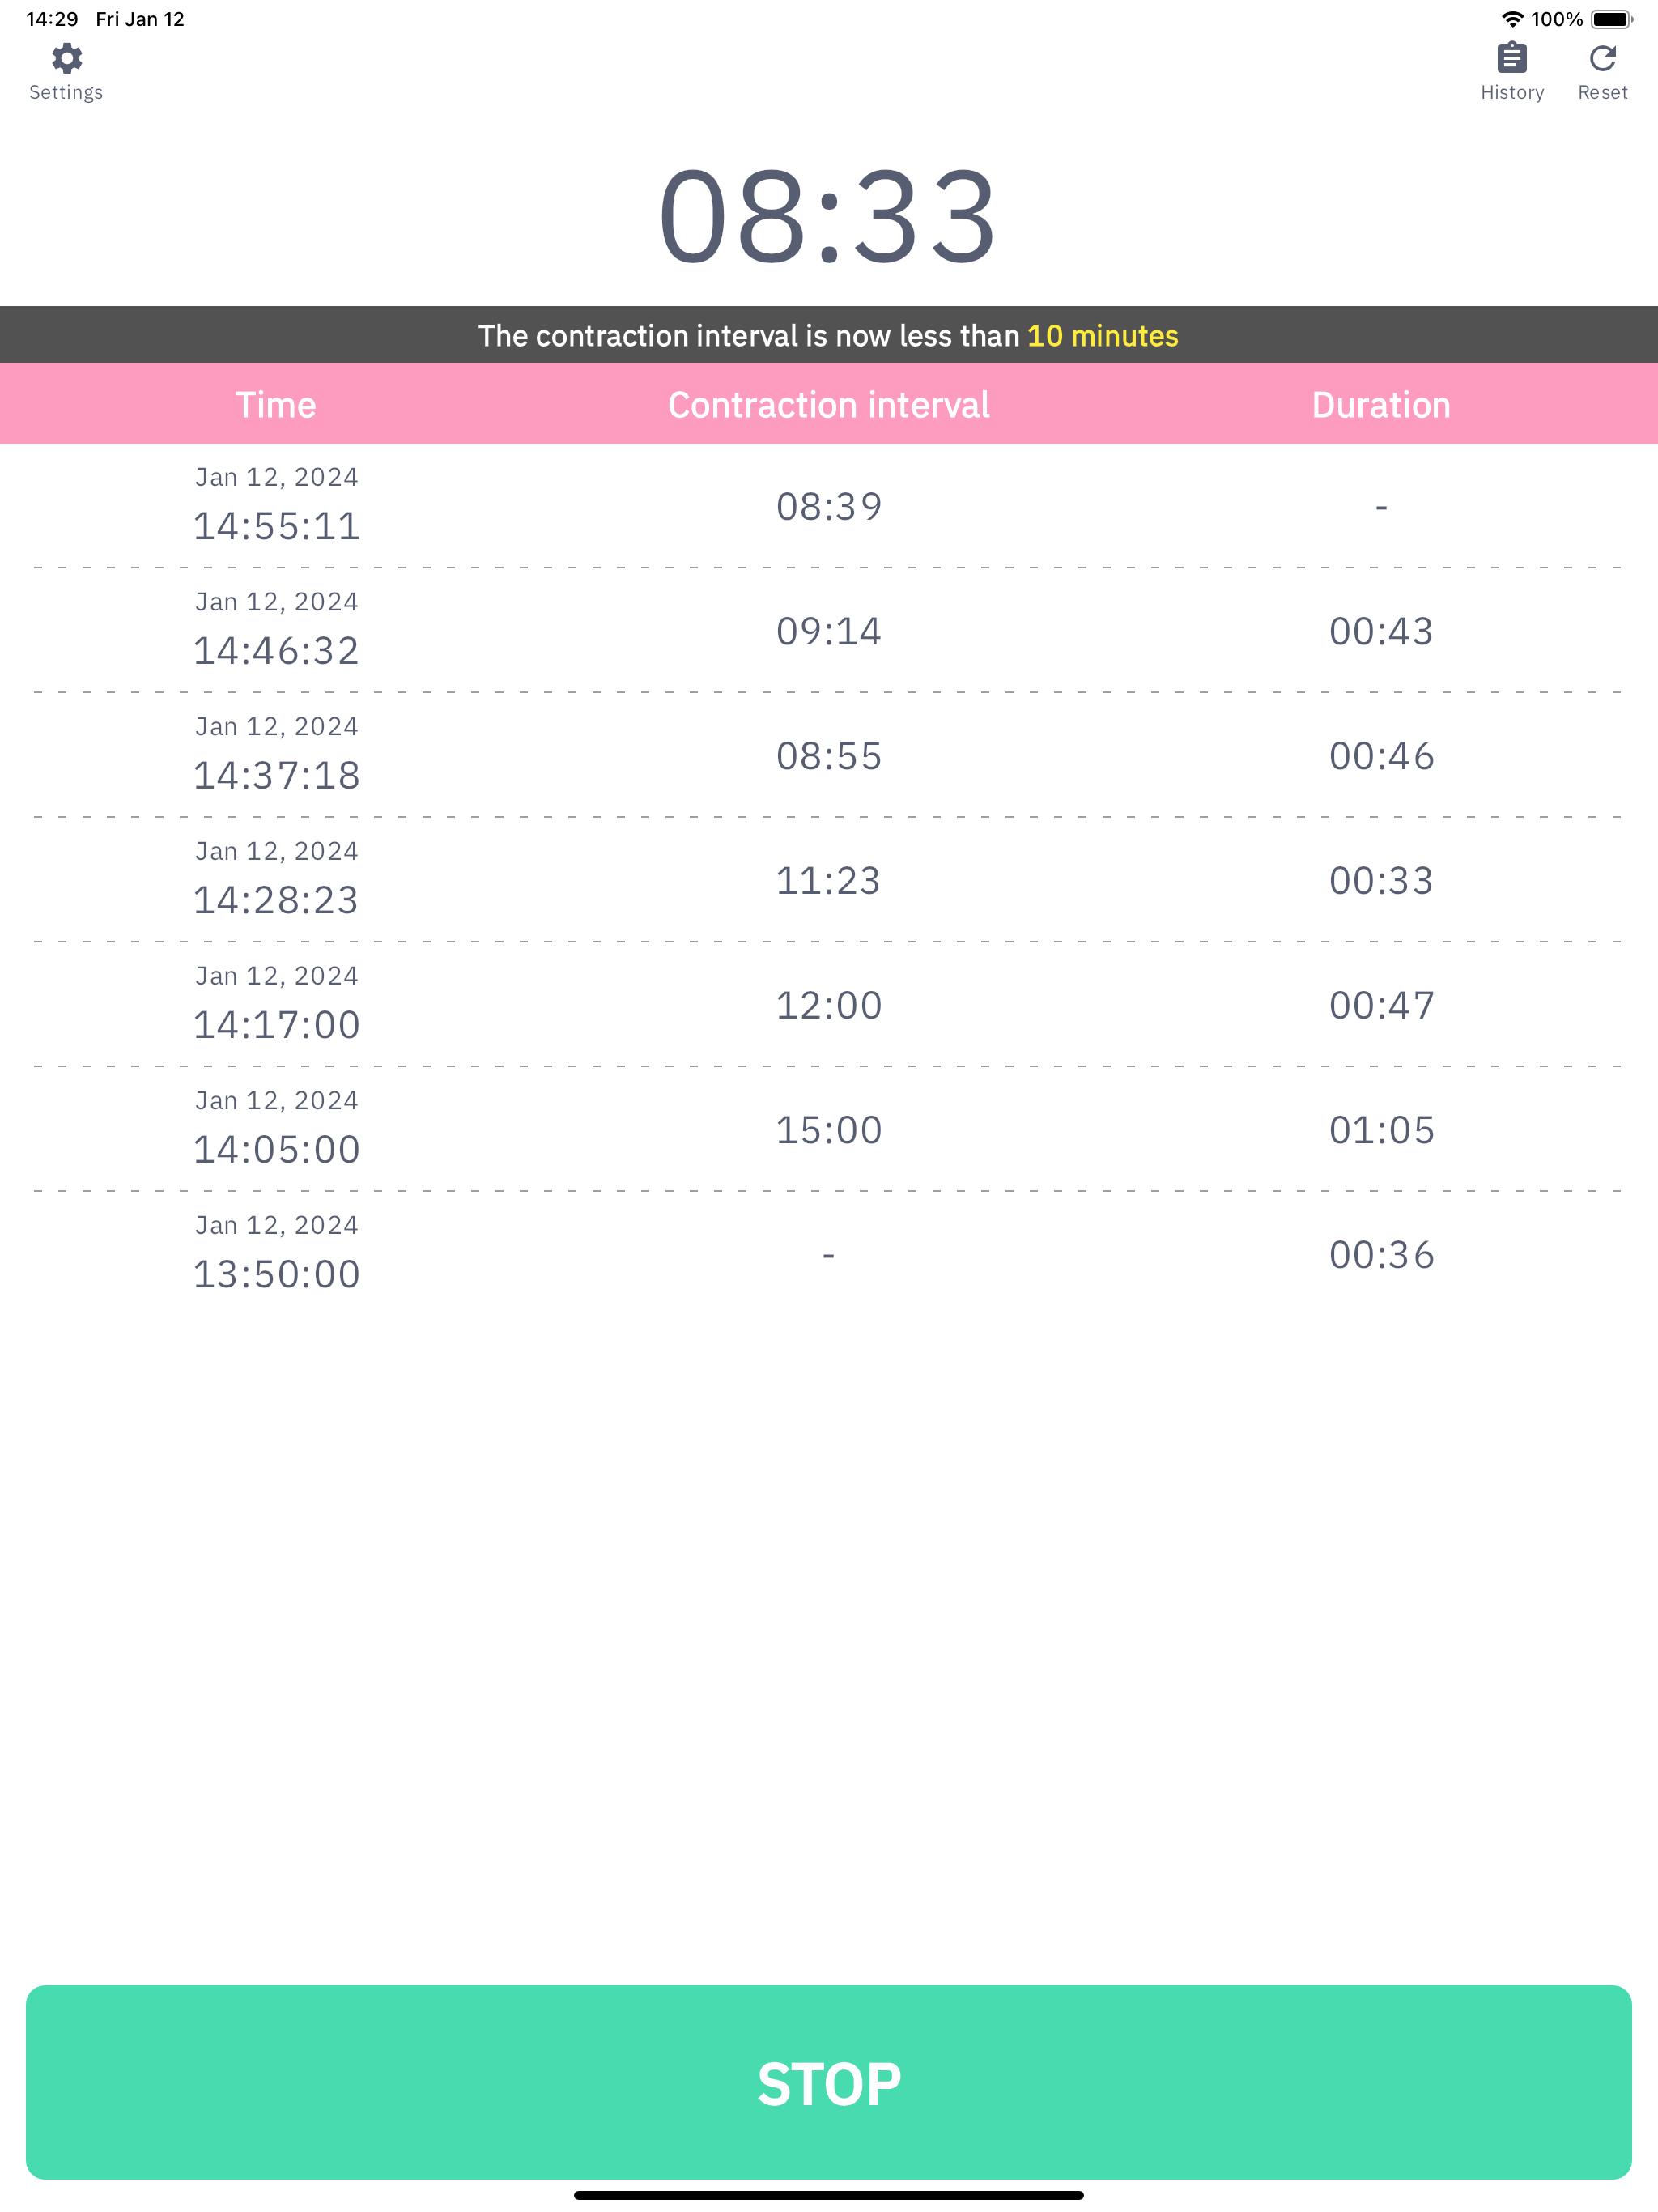This screenshot has height=2212, width=1658.
Task: Select the 14:28:23 contraction time entry
Action: pos(276,900)
